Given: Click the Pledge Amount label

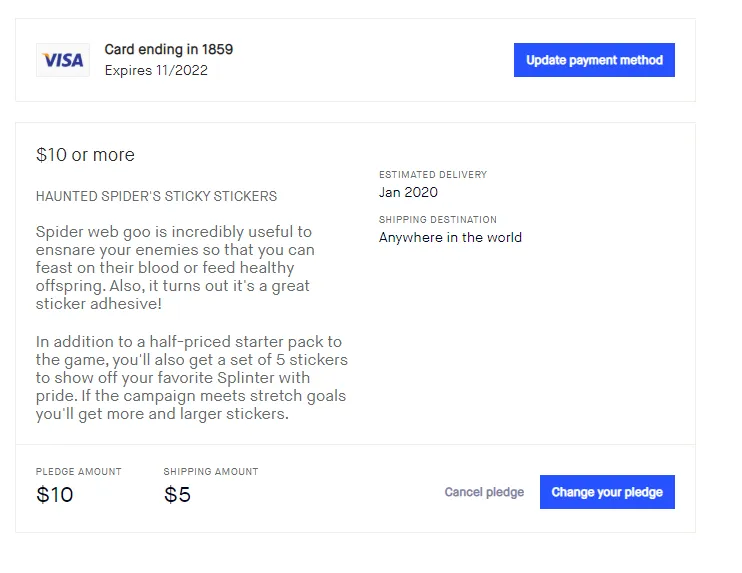Looking at the screenshot, I should (x=79, y=472).
